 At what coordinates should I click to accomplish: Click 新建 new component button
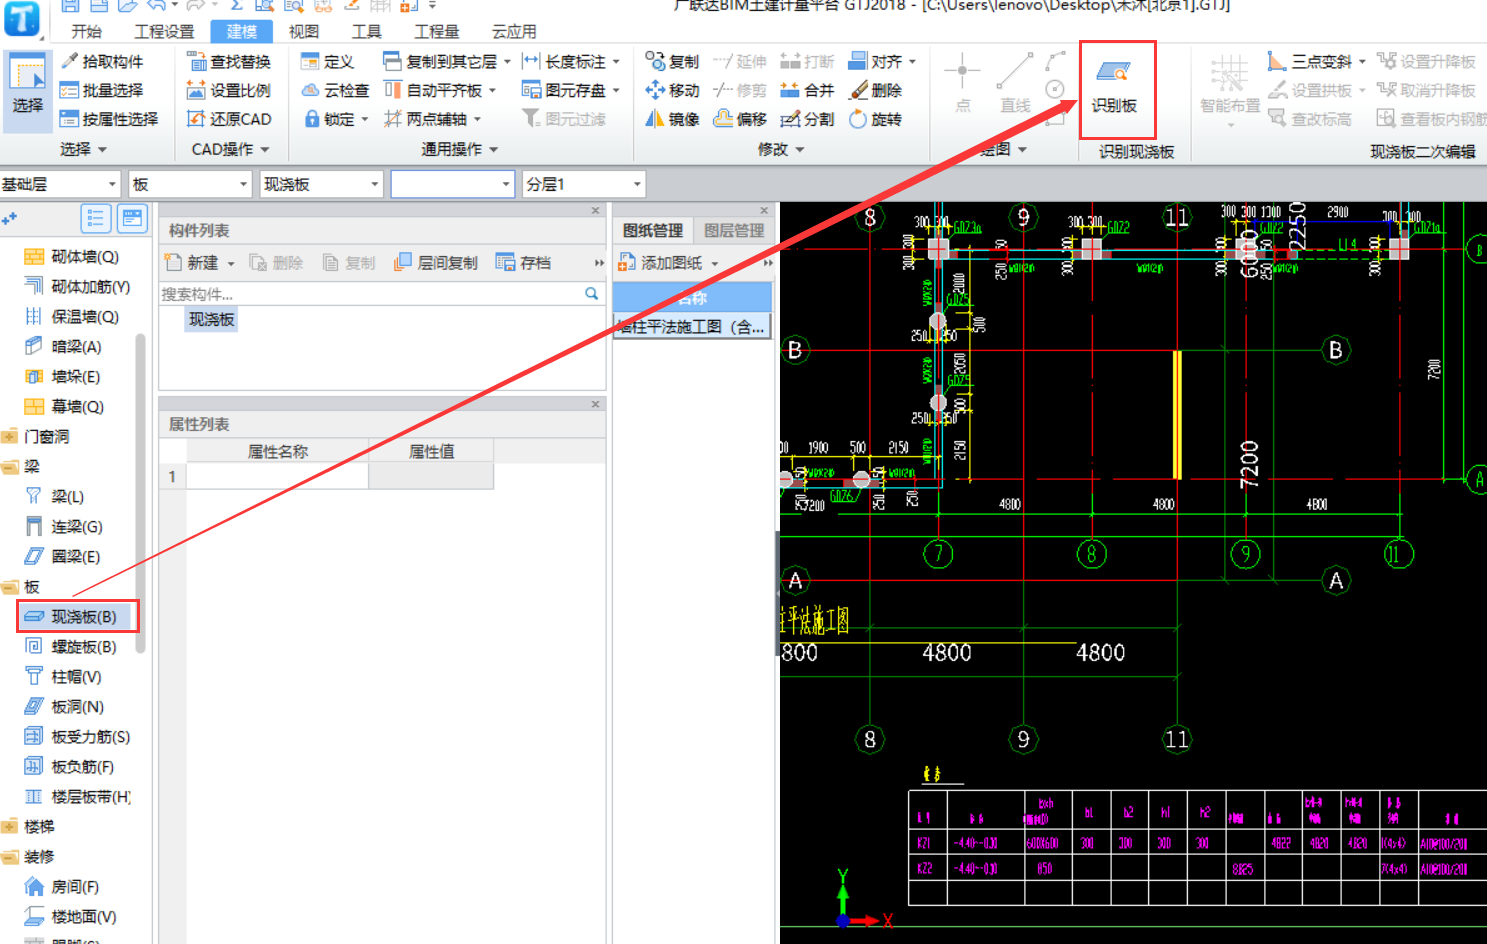(x=200, y=263)
